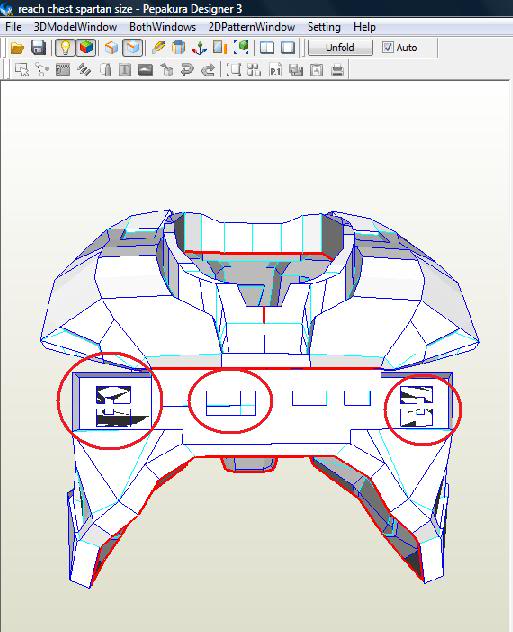
Task: Click the undo curved arrow icon
Action: click(x=187, y=70)
